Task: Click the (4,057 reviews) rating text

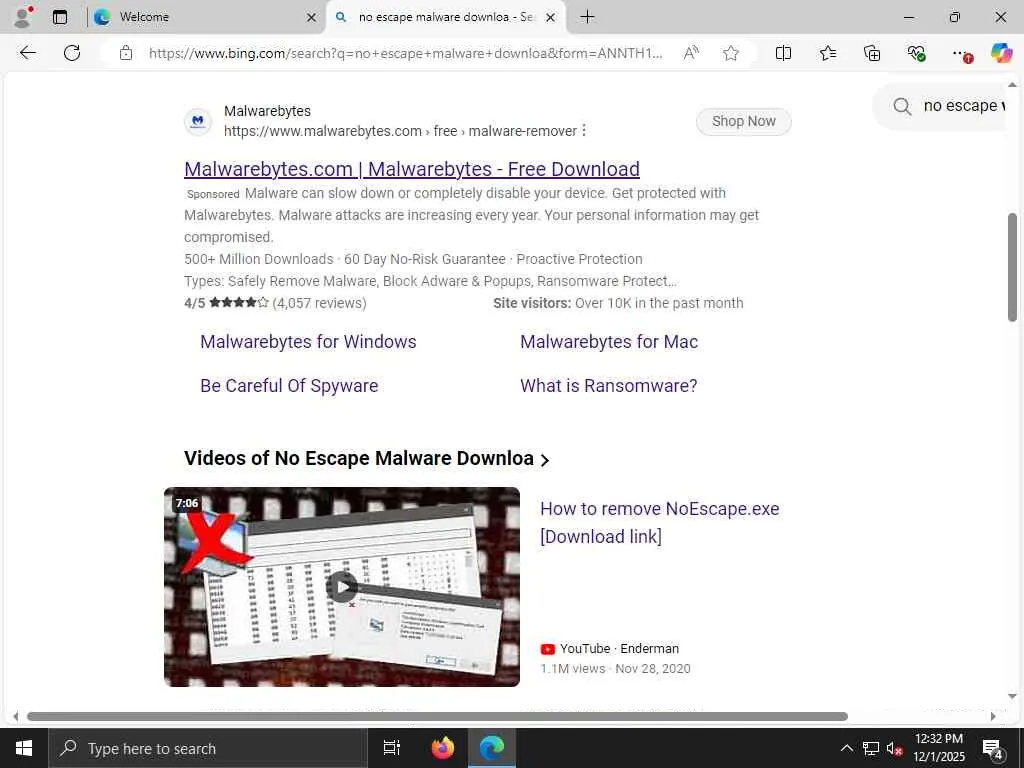Action: (319, 303)
